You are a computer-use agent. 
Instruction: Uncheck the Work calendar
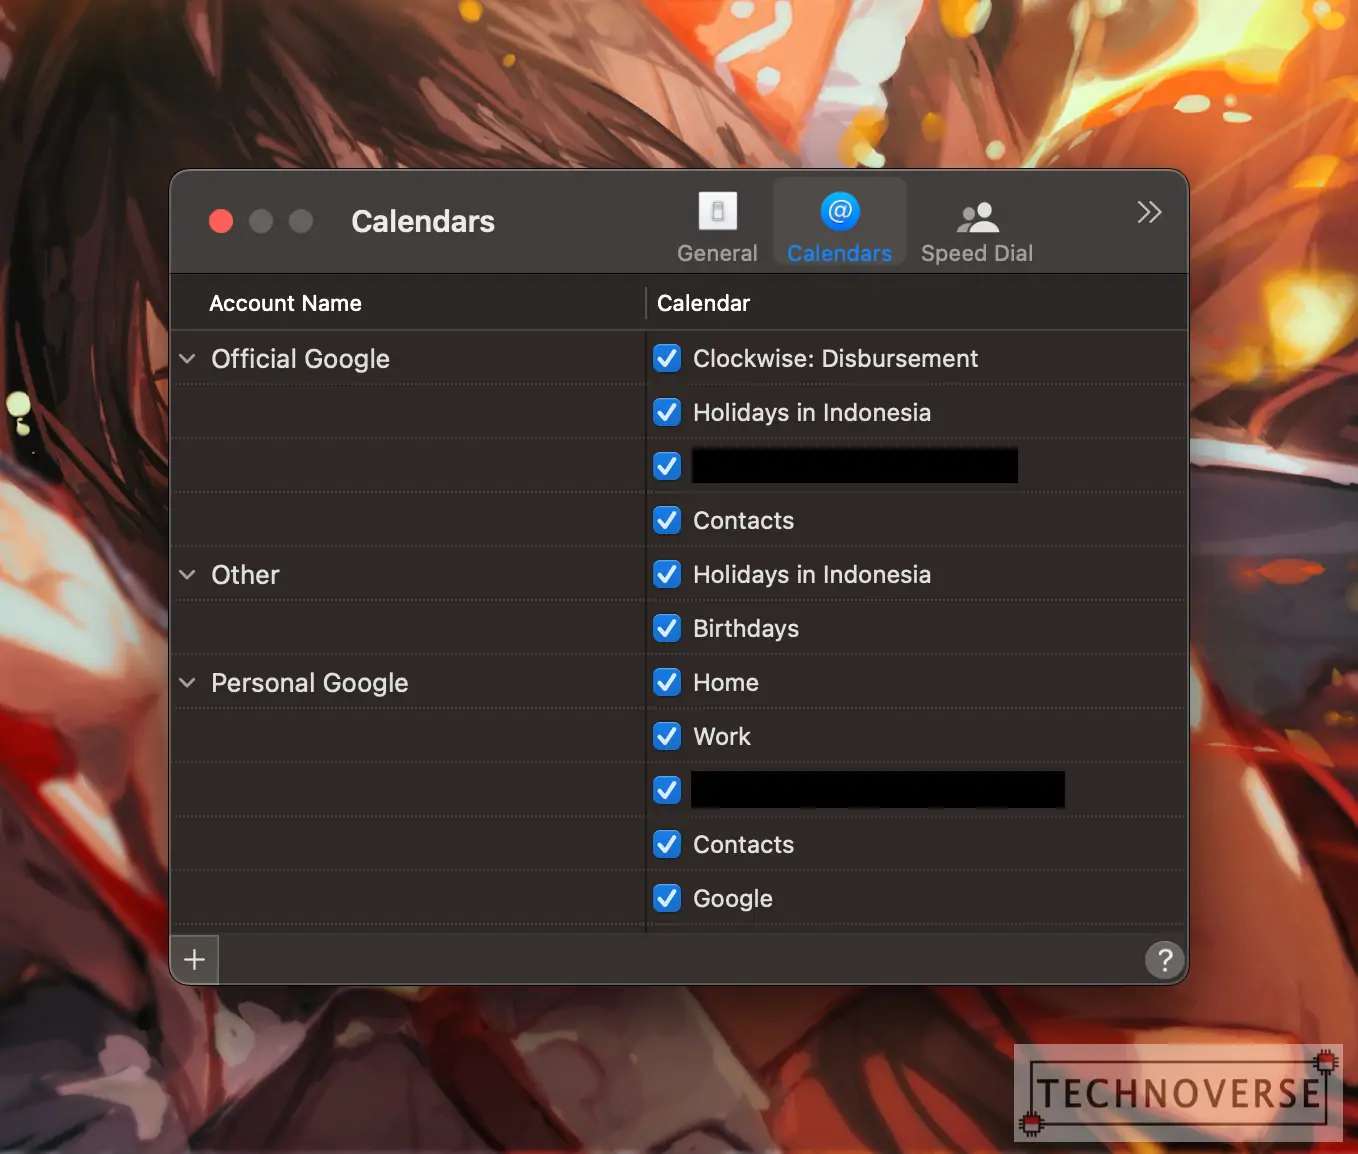[667, 736]
